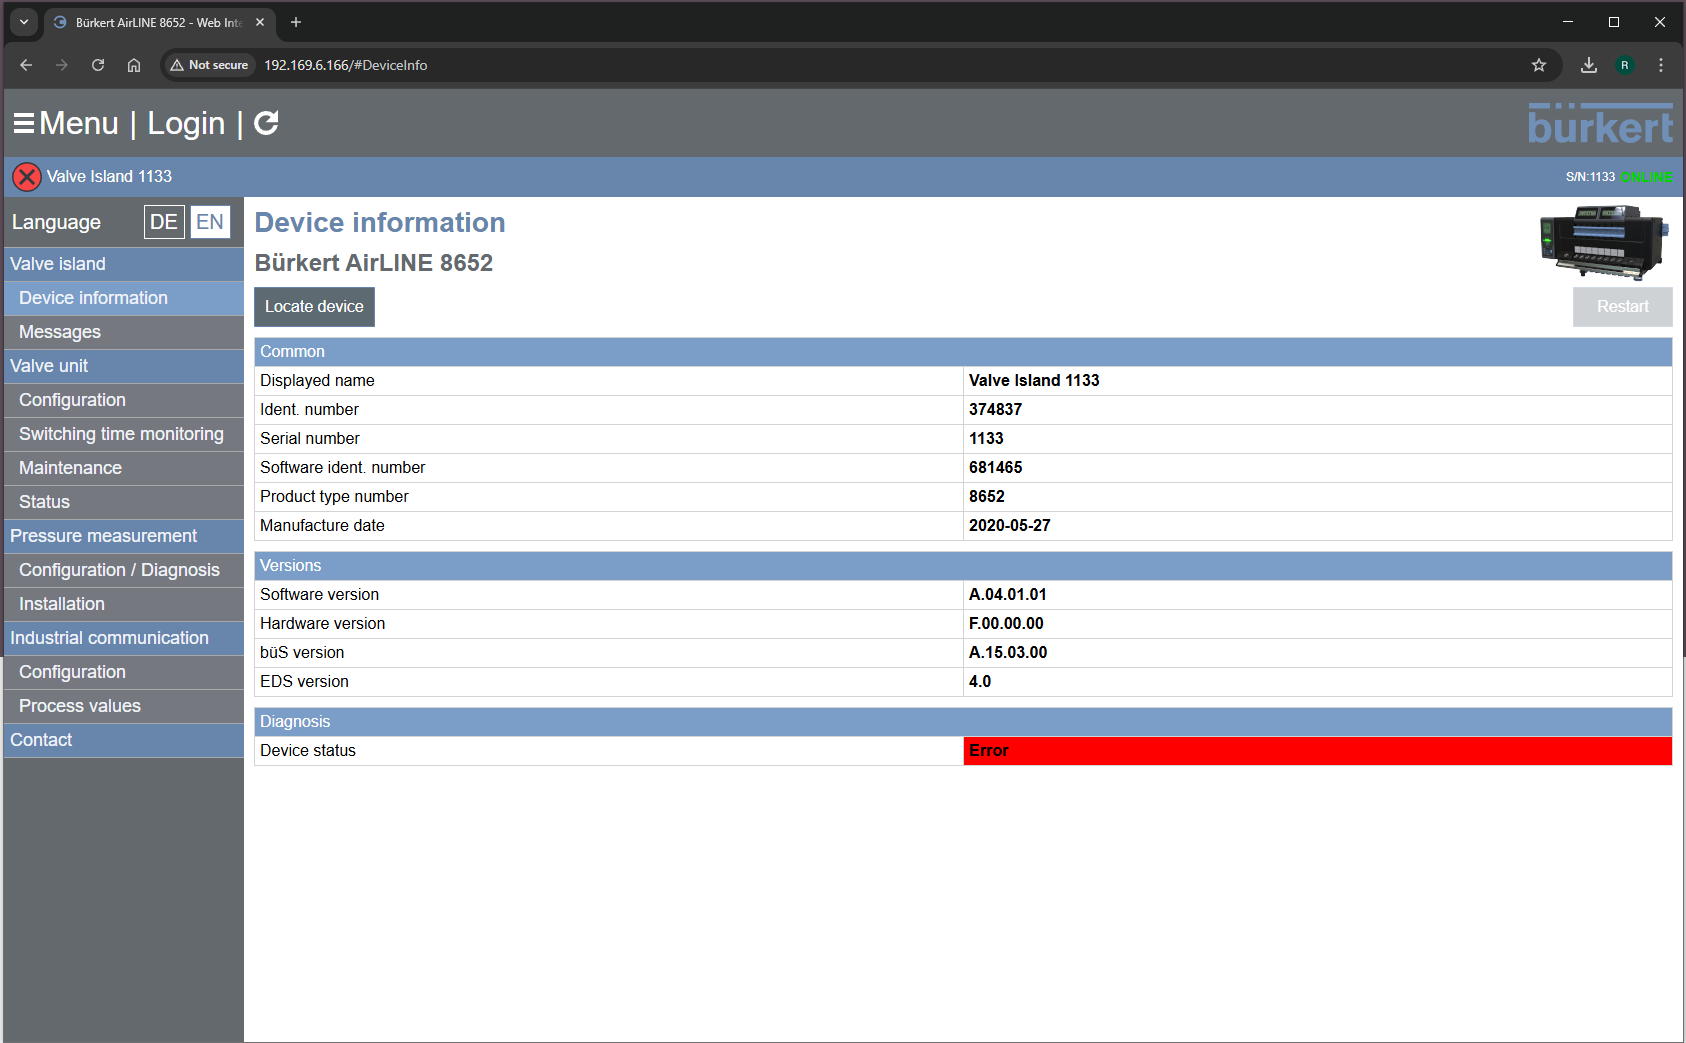The height and width of the screenshot is (1043, 1686).
Task: Open Valve unit Status page
Action: (x=124, y=502)
